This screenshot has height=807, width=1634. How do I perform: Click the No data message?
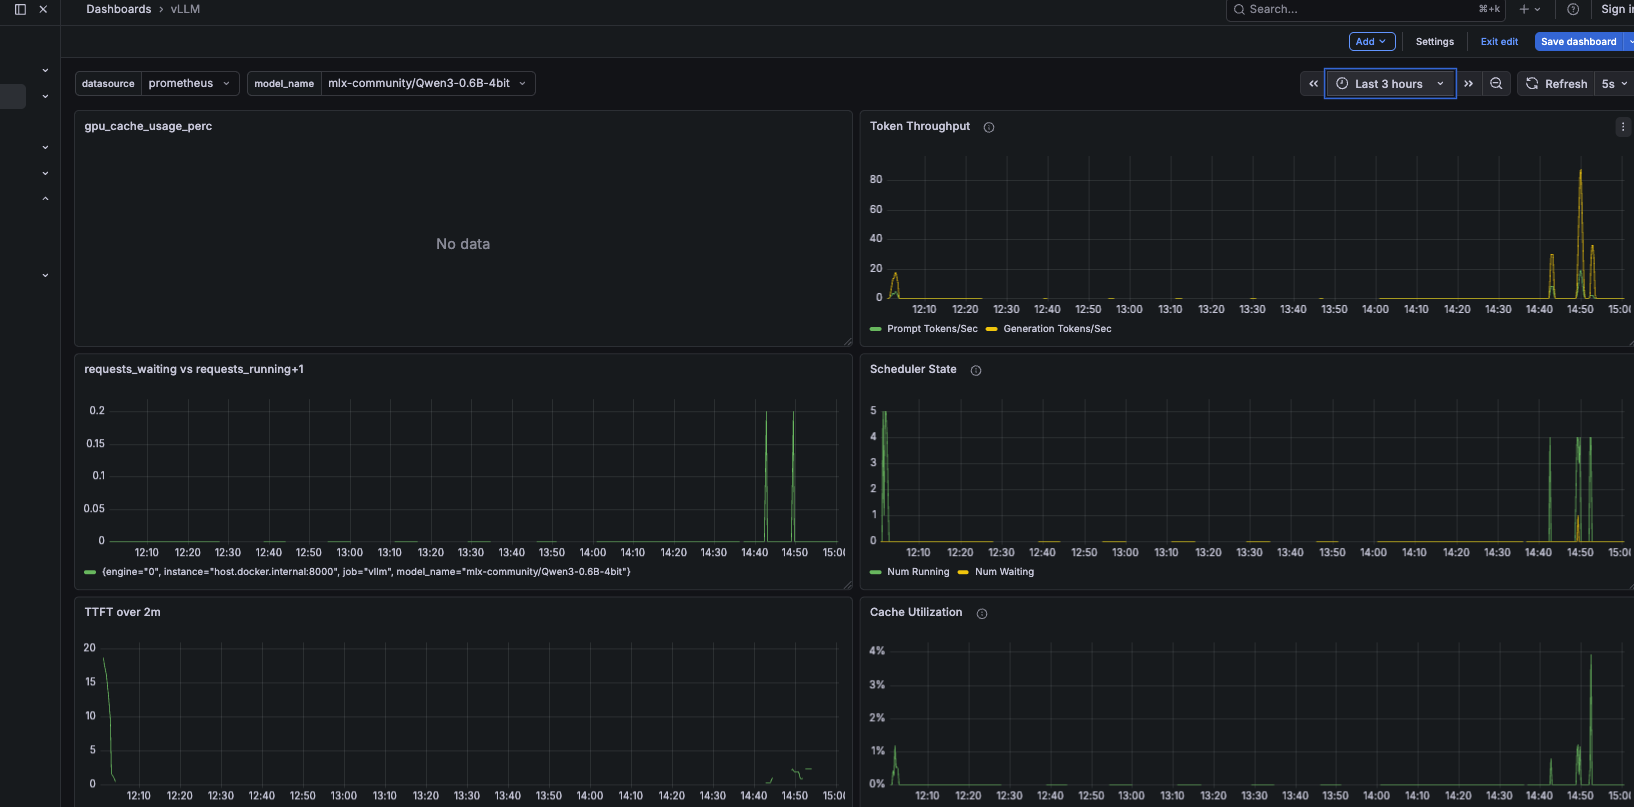[463, 244]
